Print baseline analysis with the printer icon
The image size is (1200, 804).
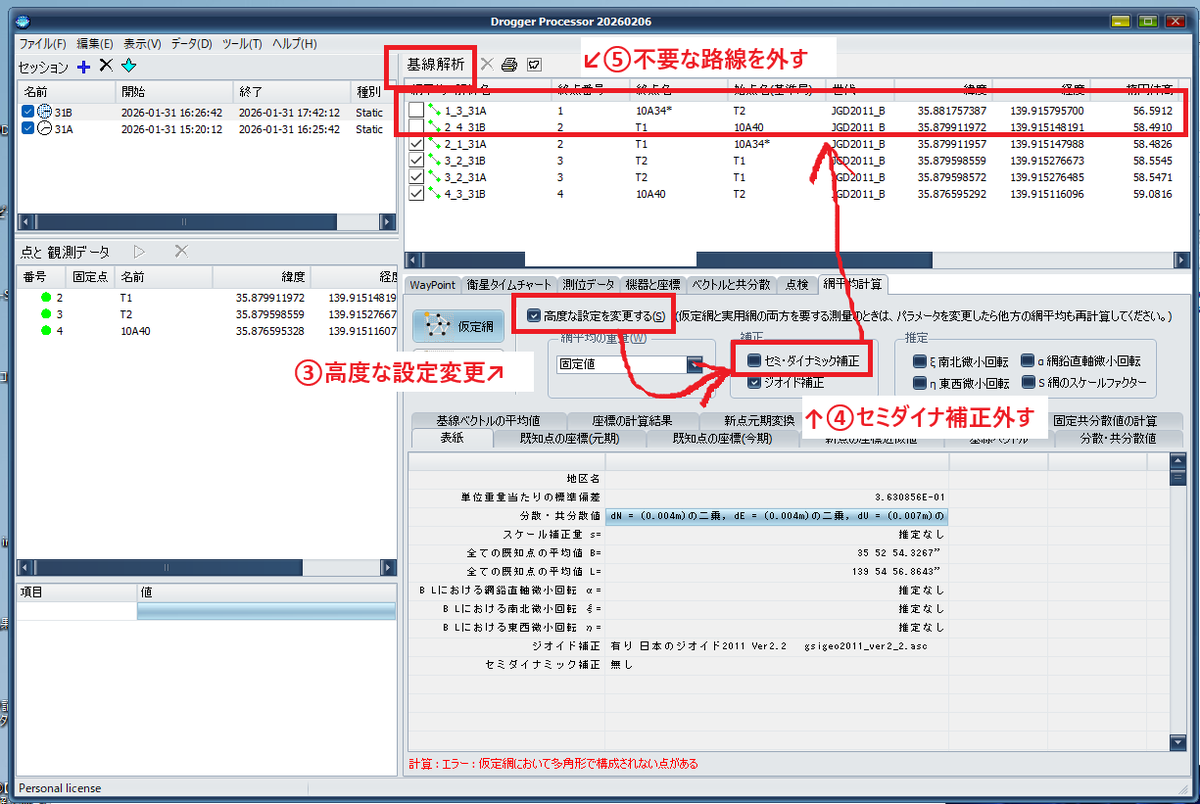pyautogui.click(x=509, y=64)
